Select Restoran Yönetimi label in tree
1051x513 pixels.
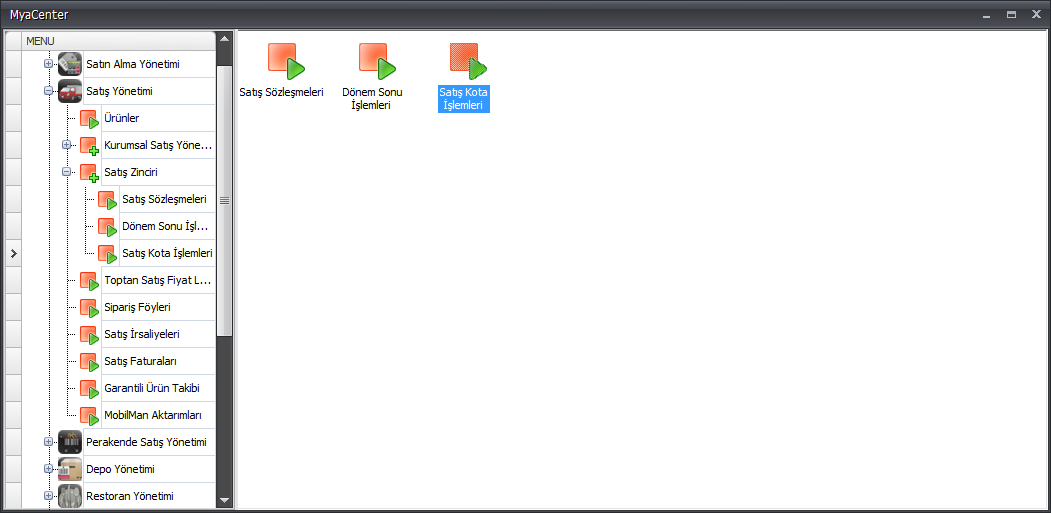pyautogui.click(x=130, y=496)
